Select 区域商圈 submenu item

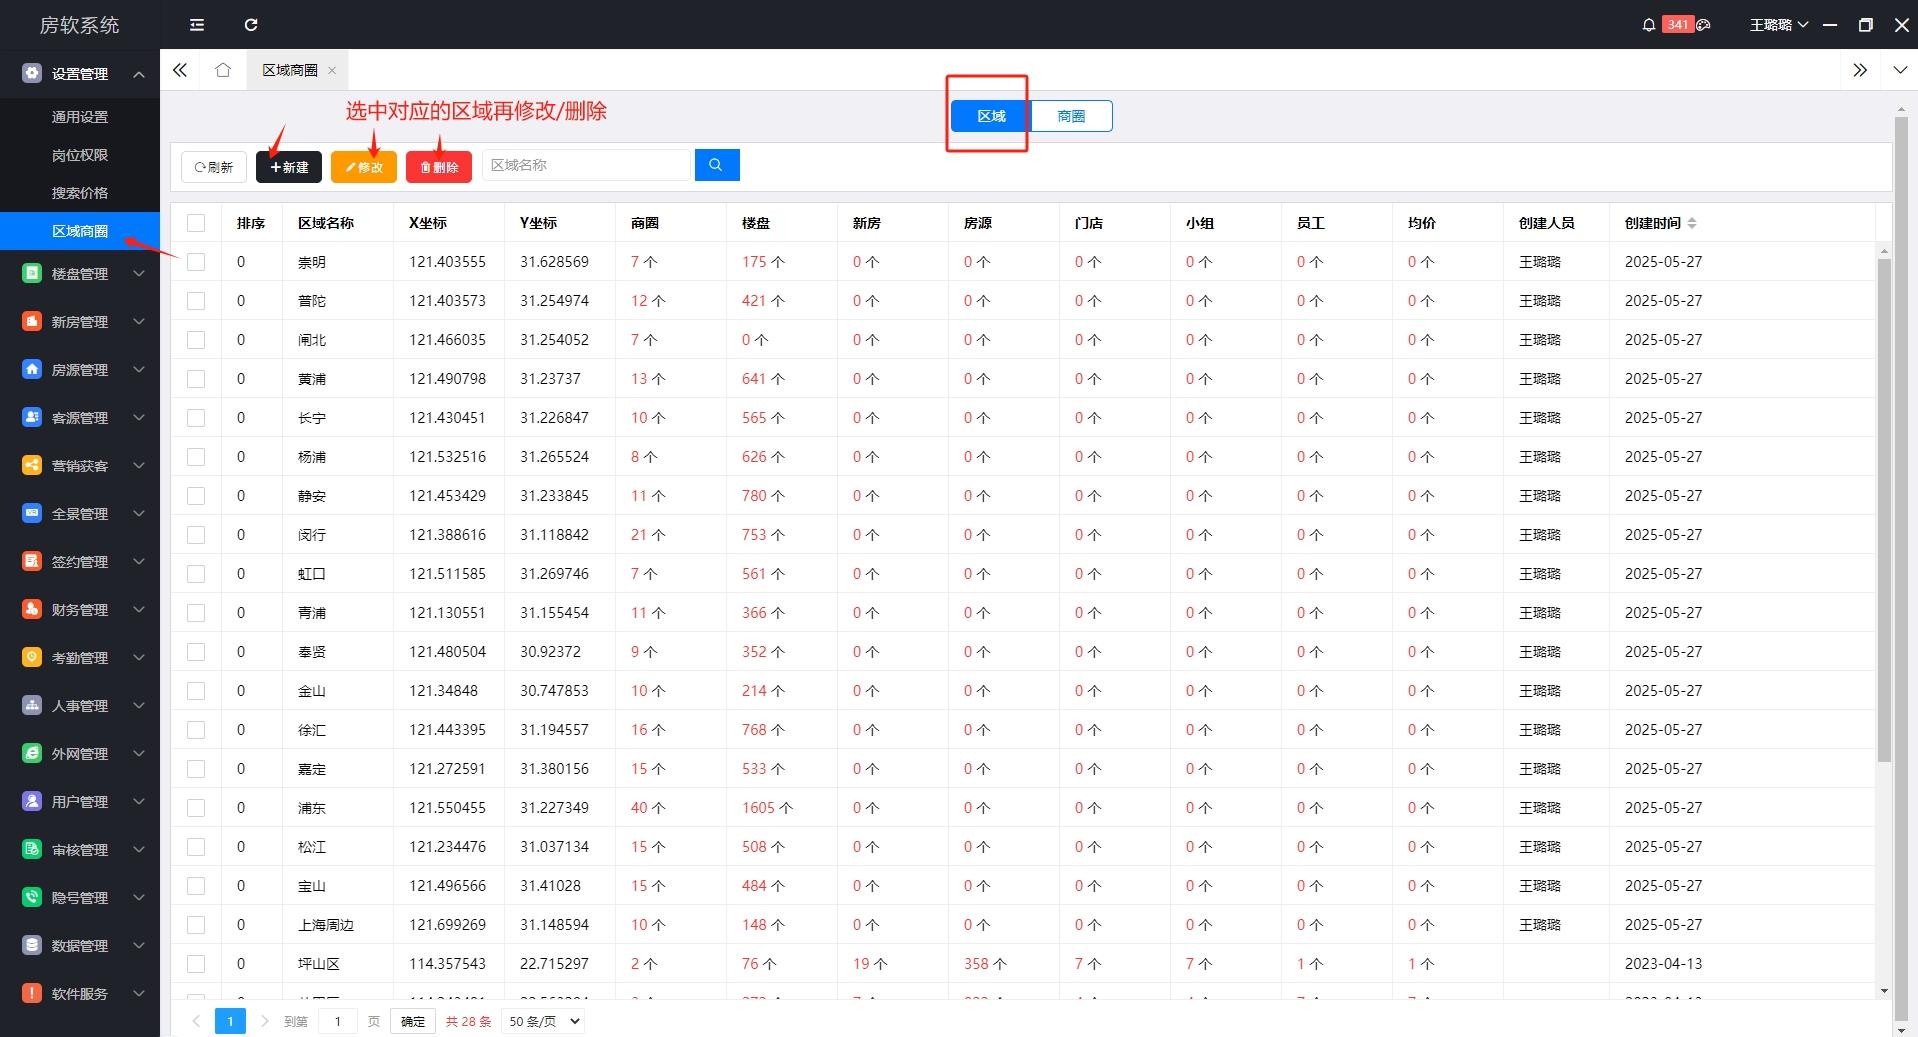click(80, 231)
